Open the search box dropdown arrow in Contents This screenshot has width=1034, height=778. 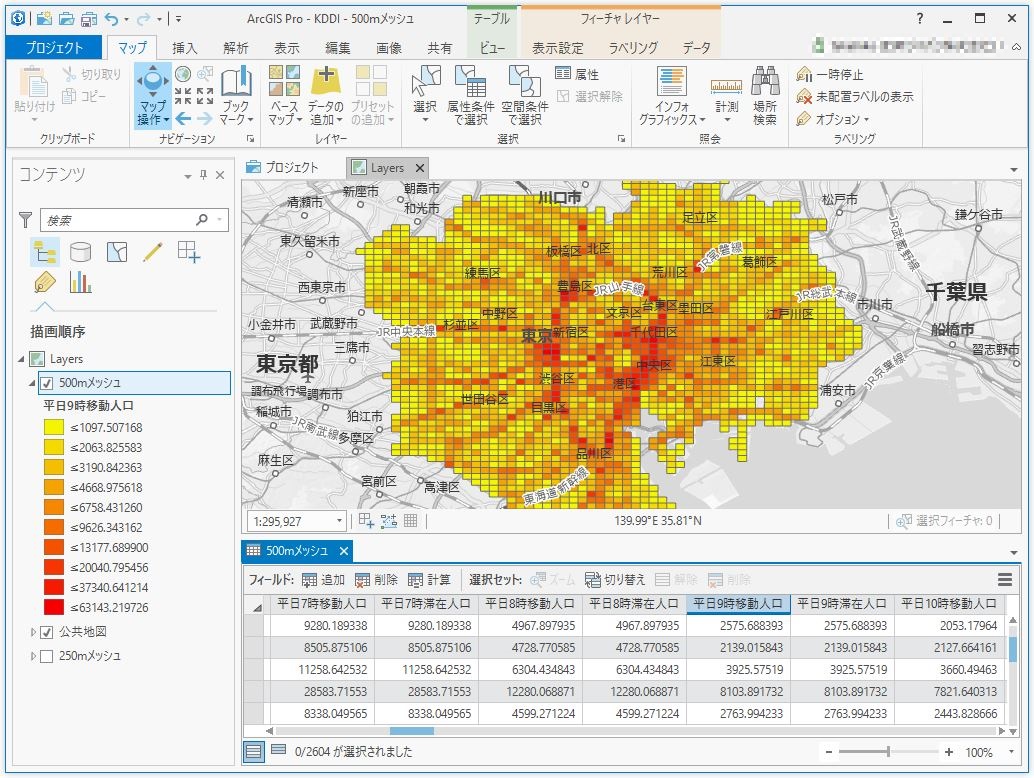220,220
